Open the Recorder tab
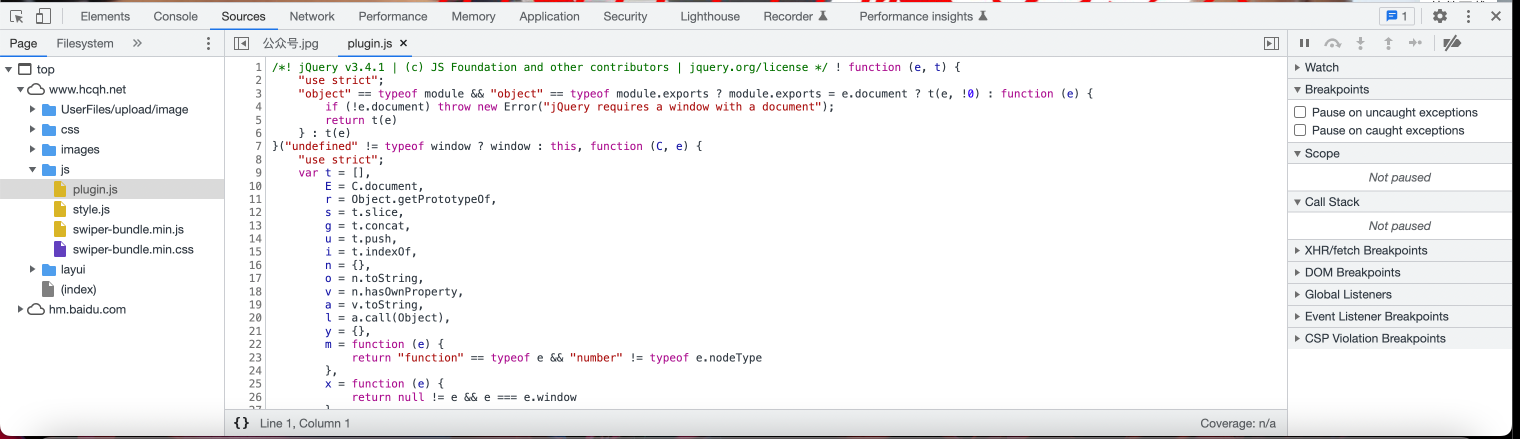 tap(795, 16)
